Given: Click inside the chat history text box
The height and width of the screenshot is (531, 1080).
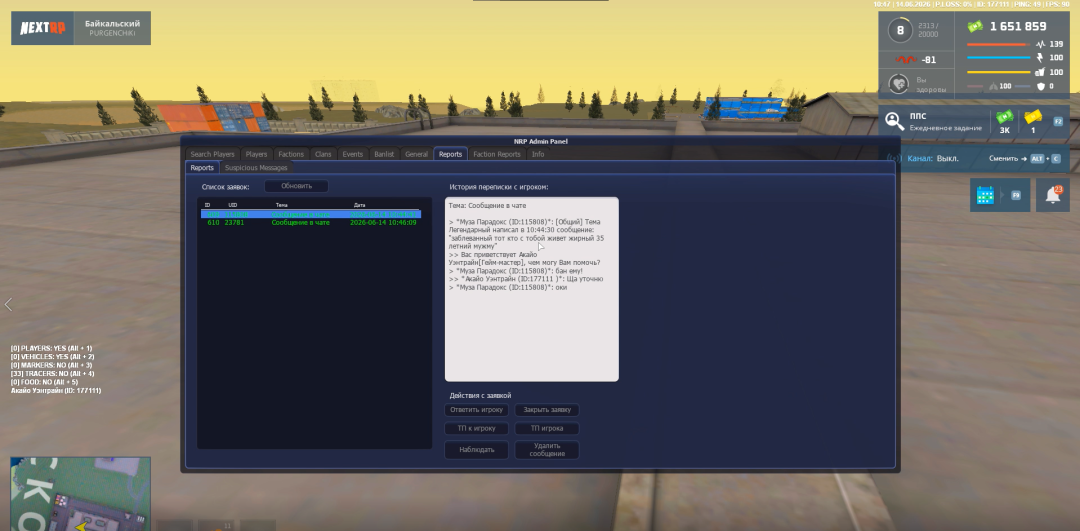Looking at the screenshot, I should click(x=532, y=289).
